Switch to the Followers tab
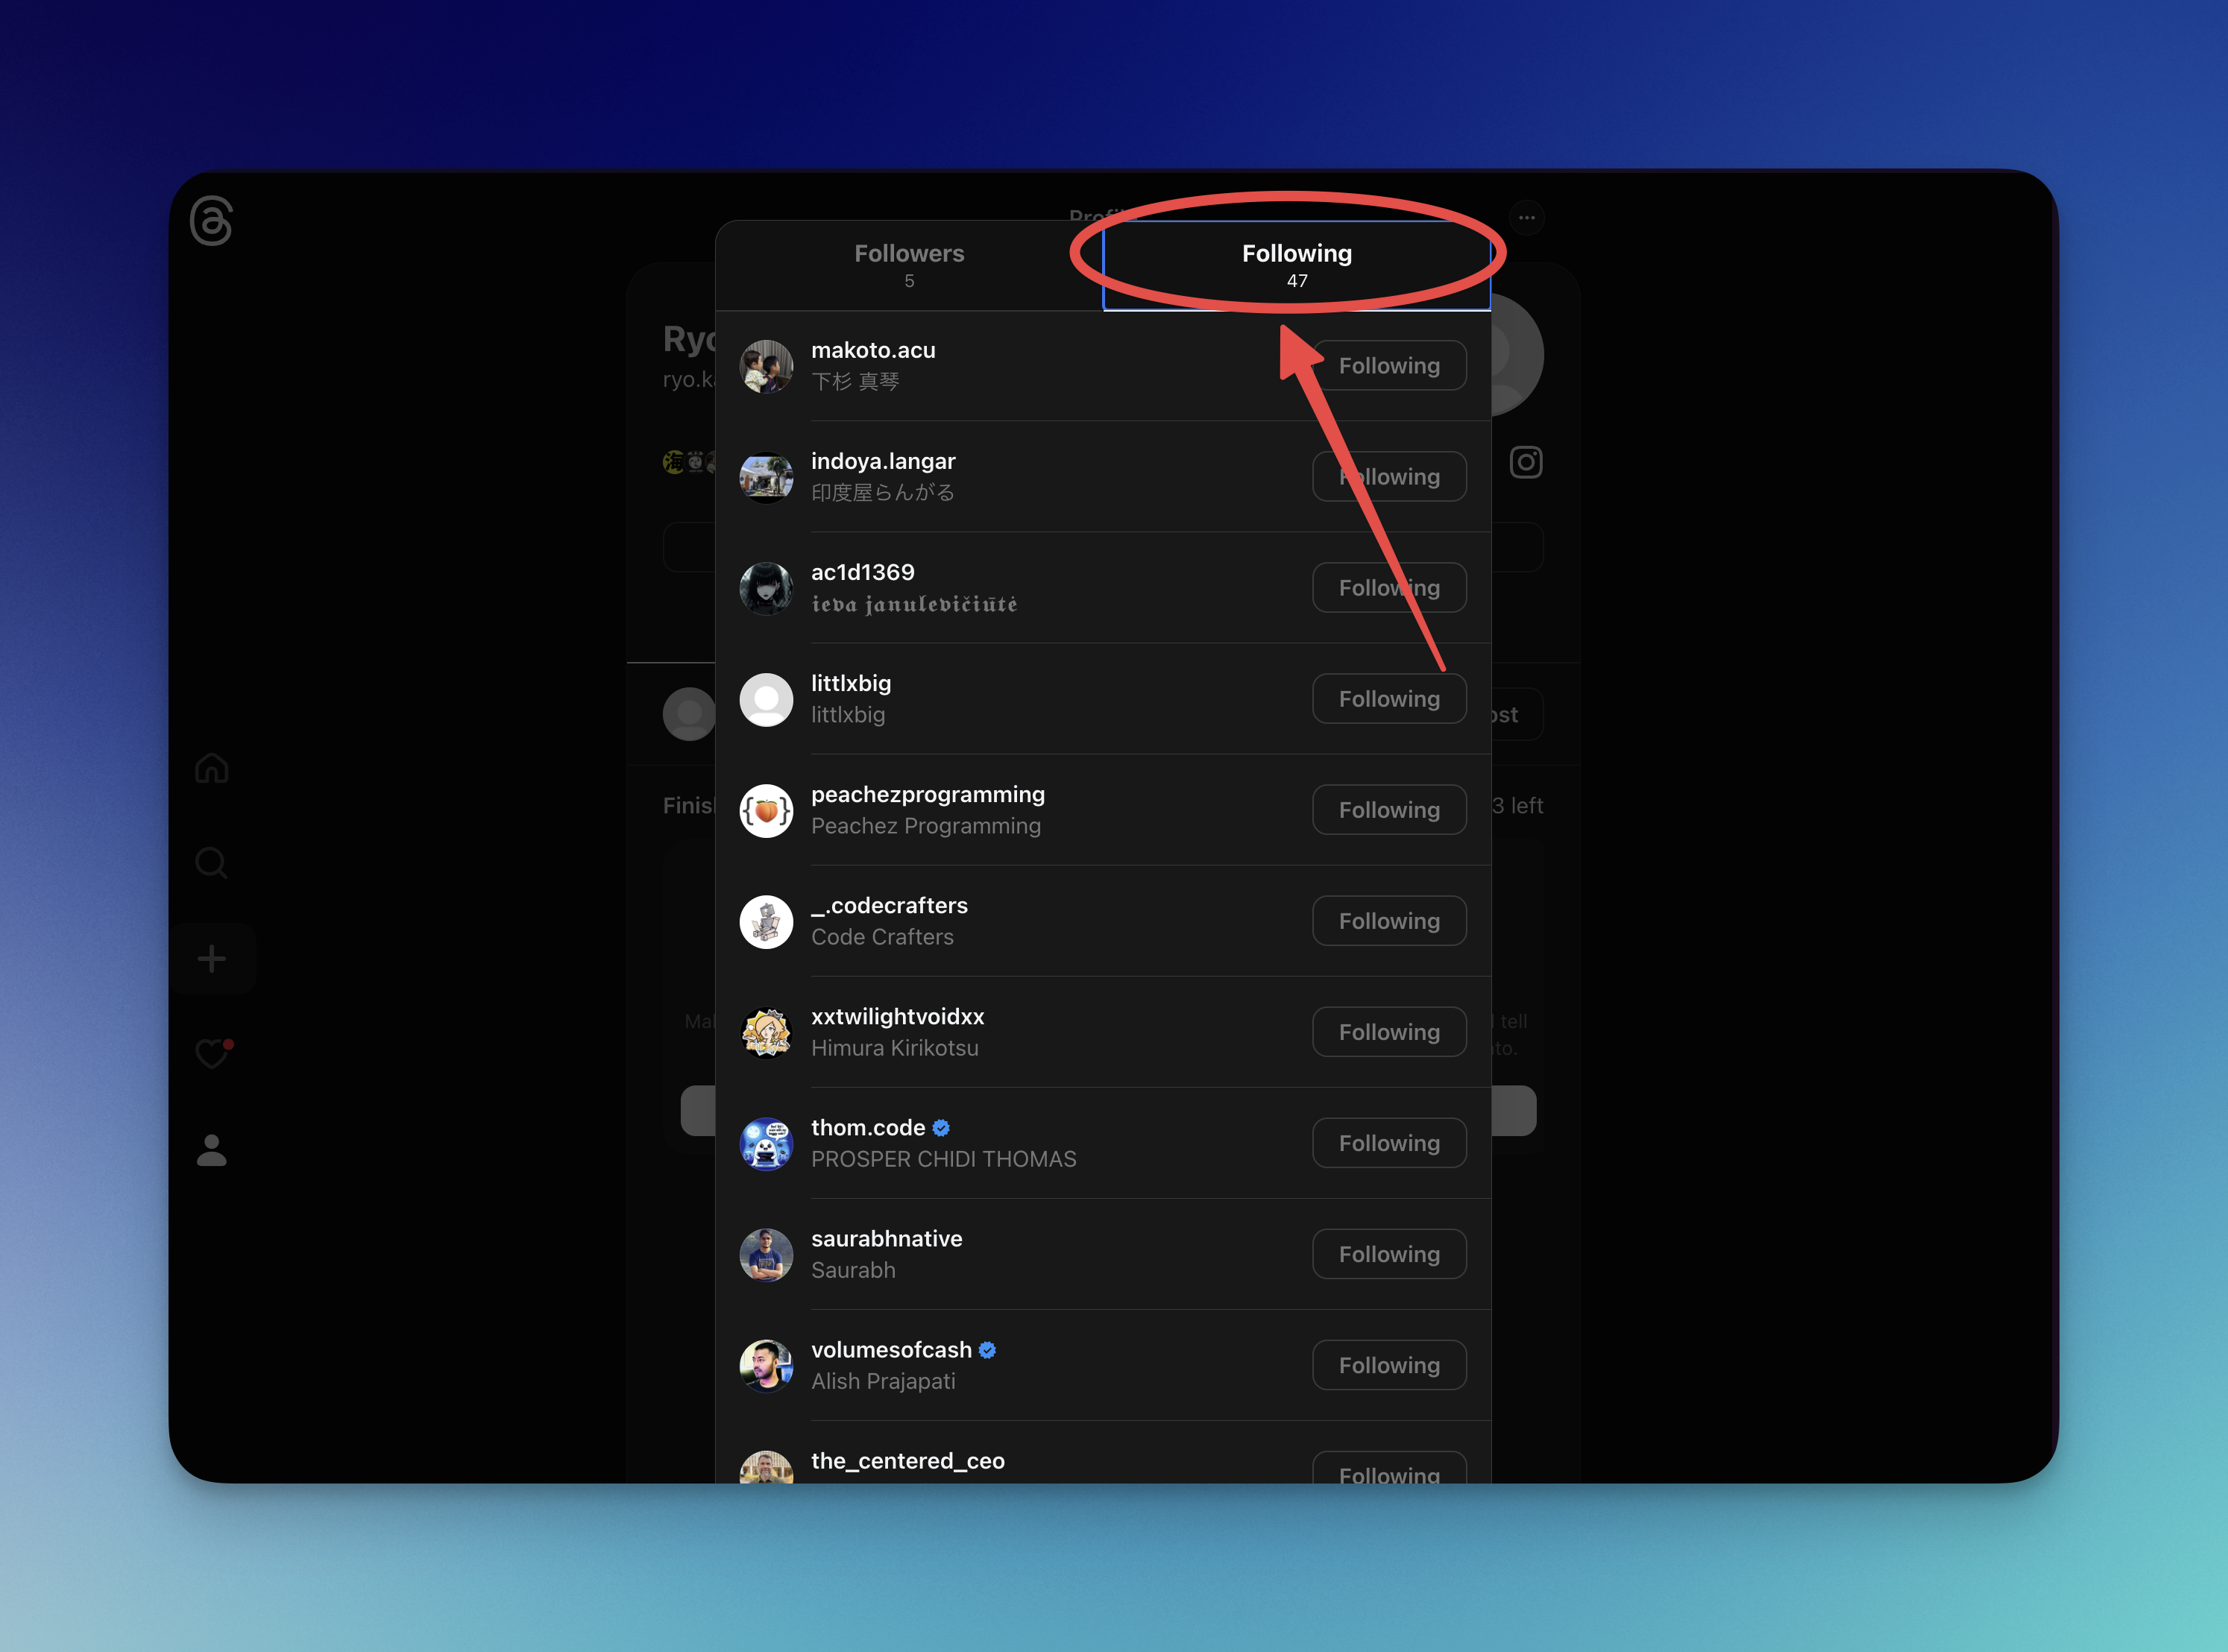Image resolution: width=2228 pixels, height=1652 pixels. pyautogui.click(x=909, y=265)
